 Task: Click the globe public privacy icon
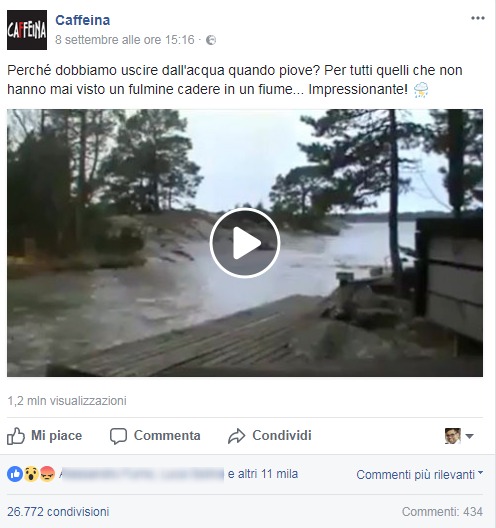pyautogui.click(x=211, y=40)
